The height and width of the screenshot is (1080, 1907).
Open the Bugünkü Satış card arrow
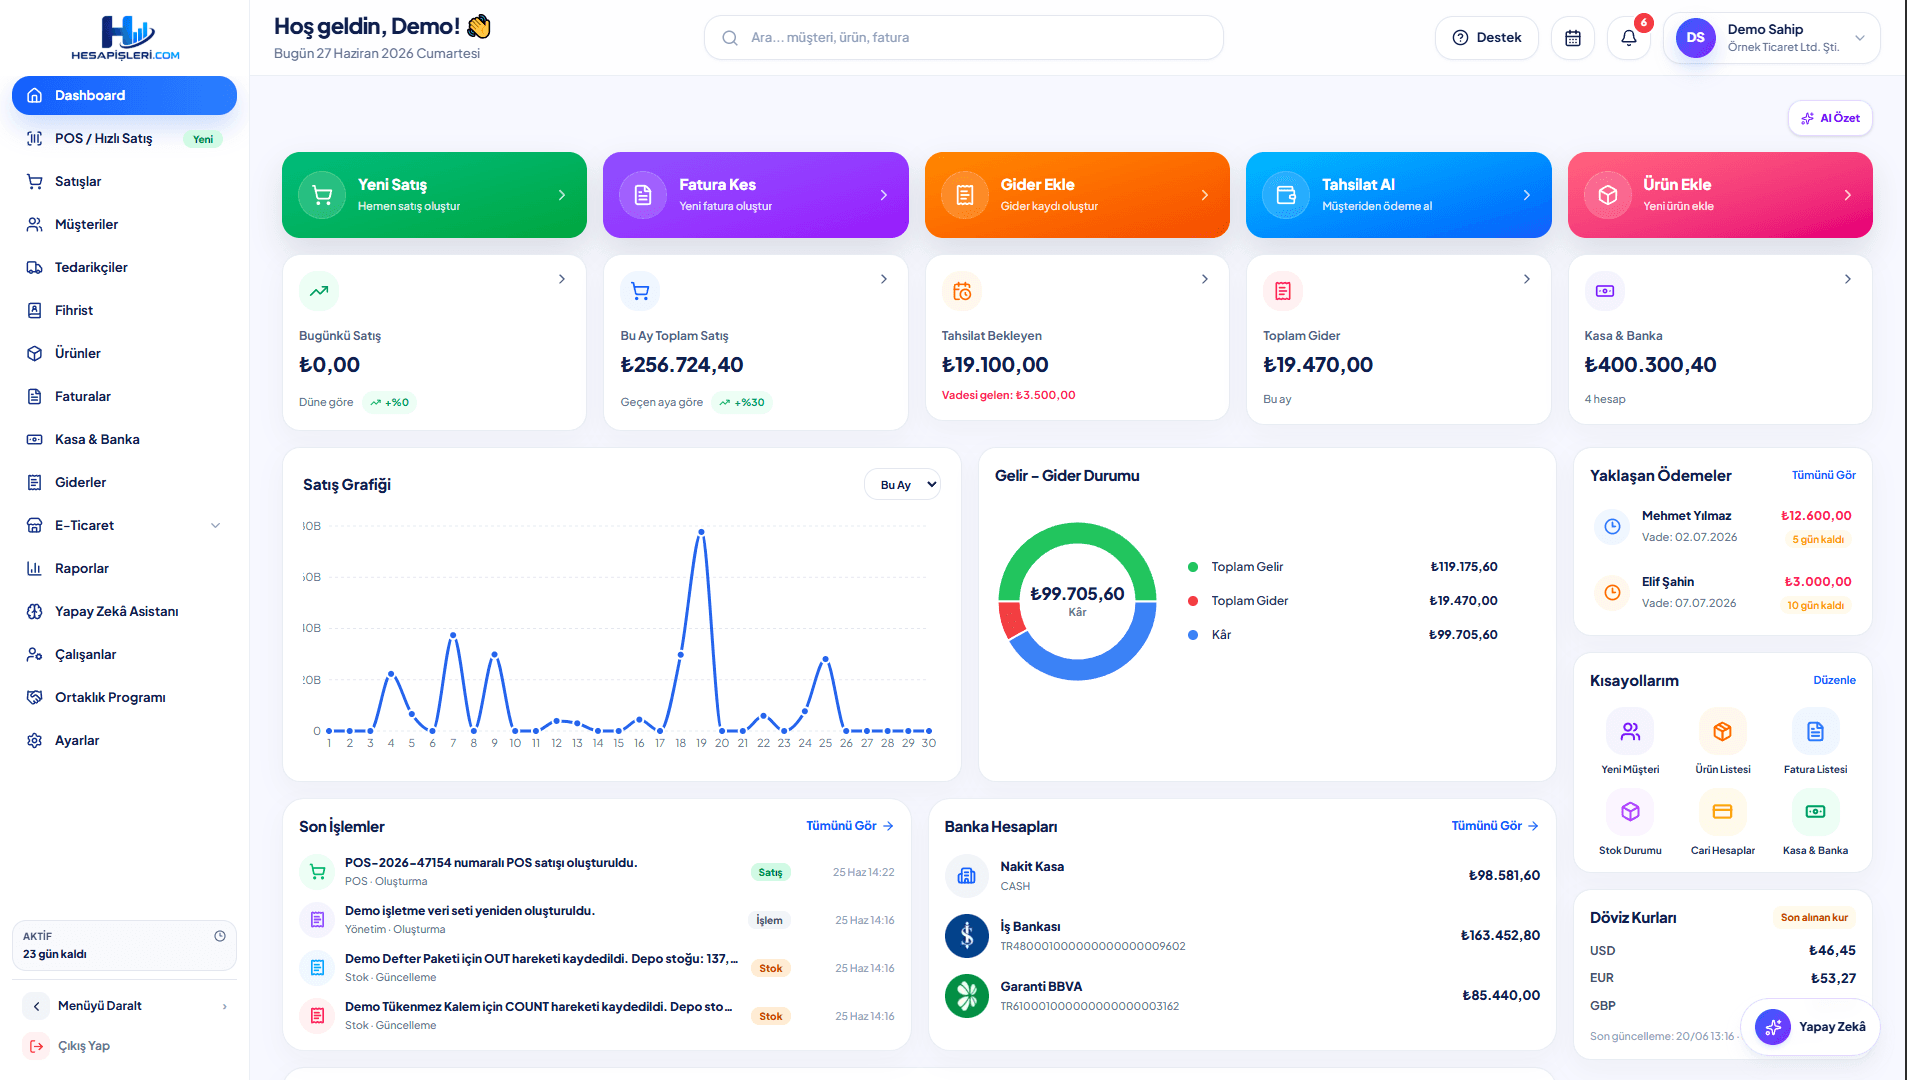pyautogui.click(x=562, y=279)
